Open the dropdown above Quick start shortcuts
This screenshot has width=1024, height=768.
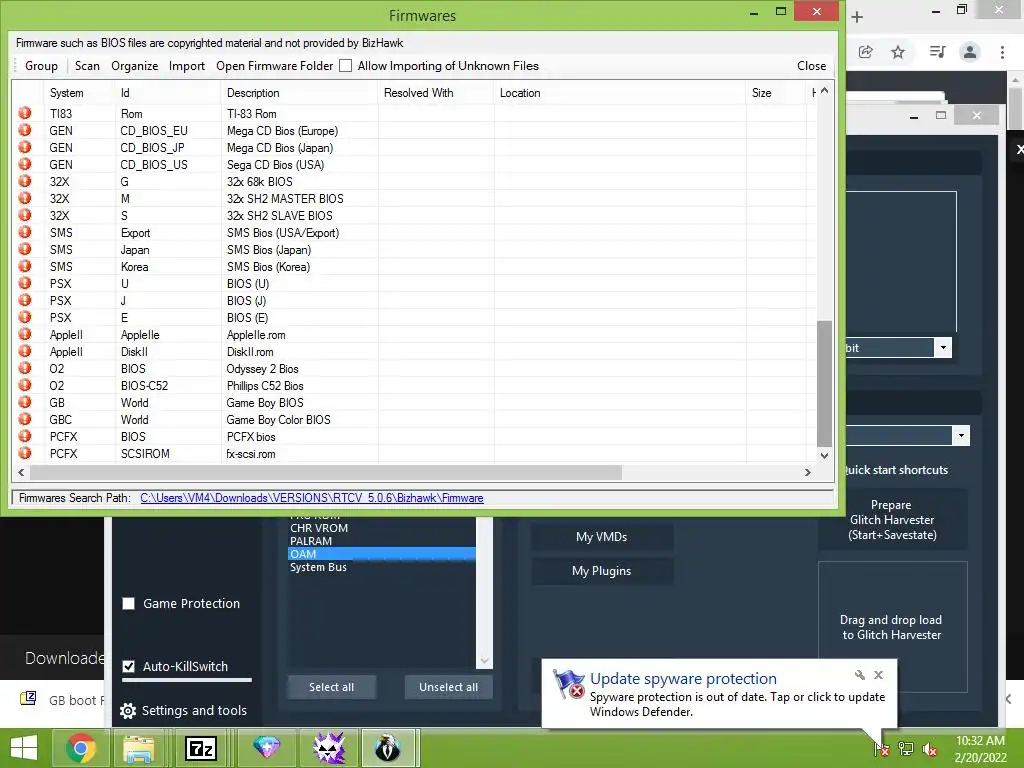[961, 436]
